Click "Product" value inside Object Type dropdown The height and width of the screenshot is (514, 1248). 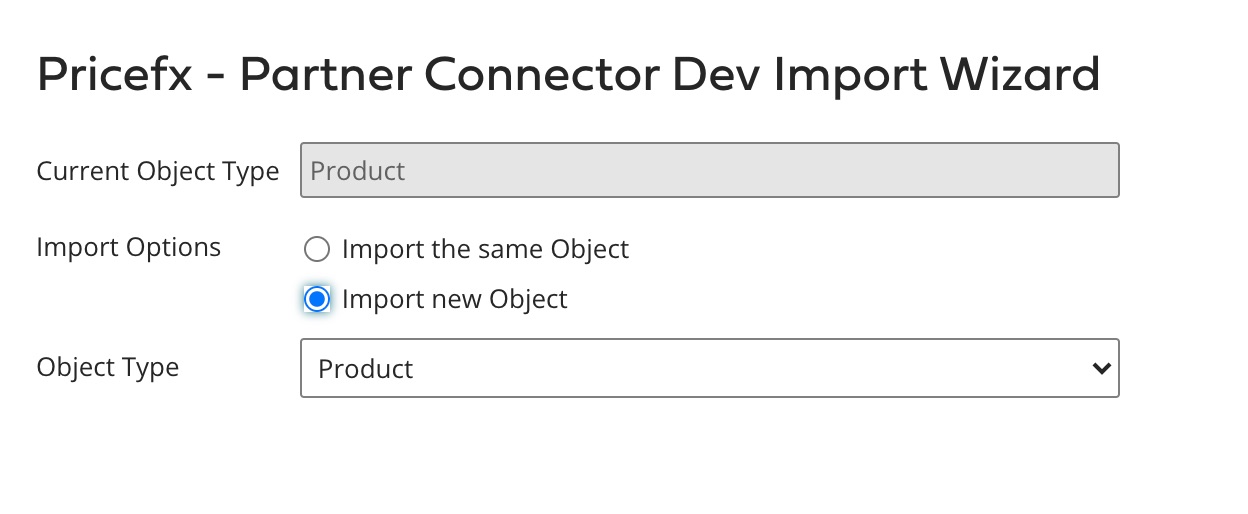pos(365,369)
